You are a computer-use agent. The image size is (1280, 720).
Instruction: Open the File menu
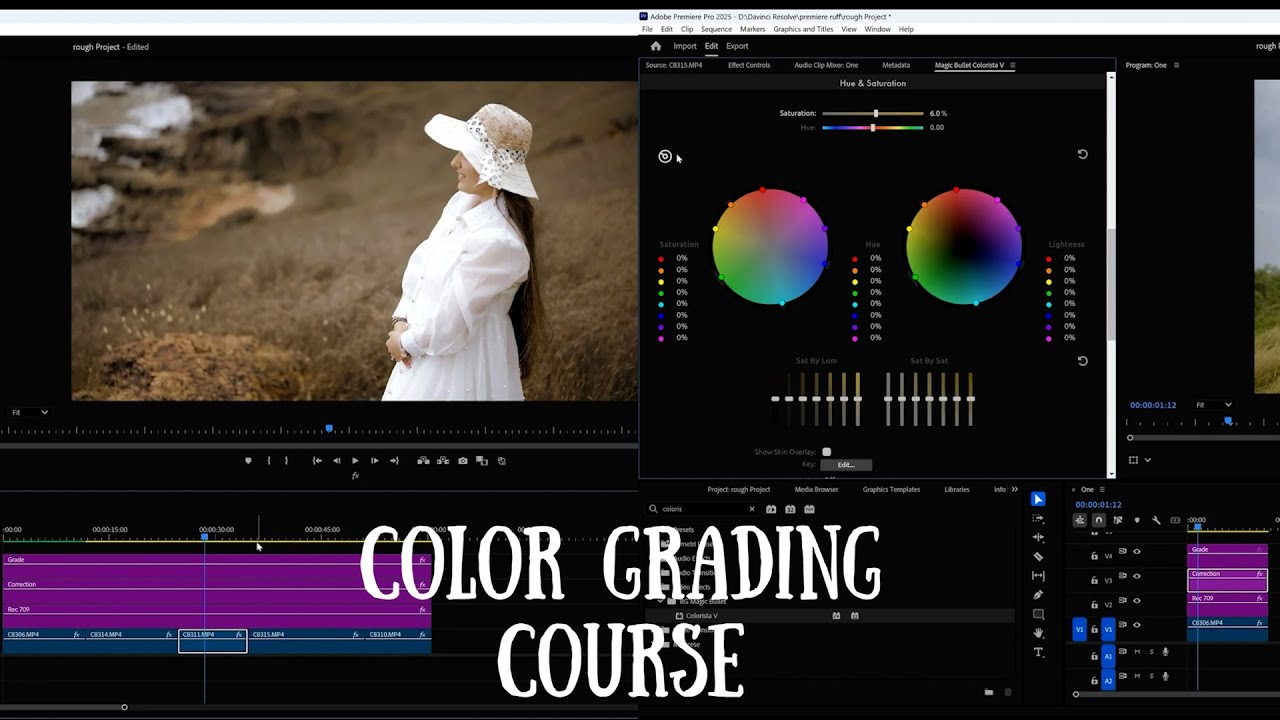647,29
